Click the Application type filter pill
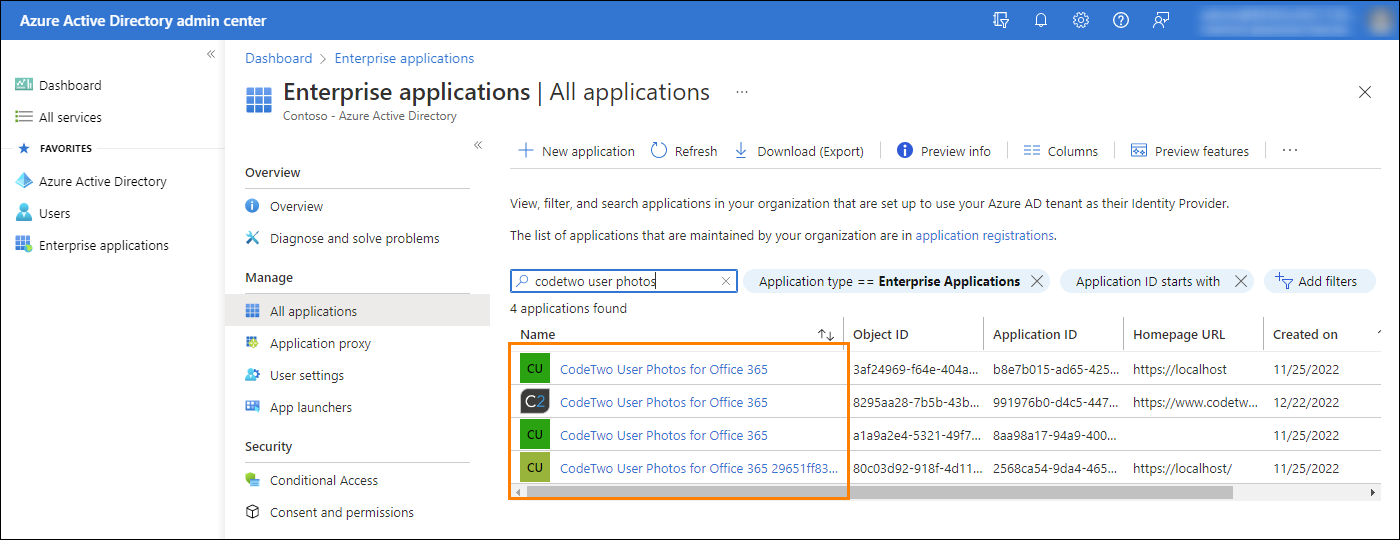This screenshot has width=1400, height=540. [x=897, y=281]
